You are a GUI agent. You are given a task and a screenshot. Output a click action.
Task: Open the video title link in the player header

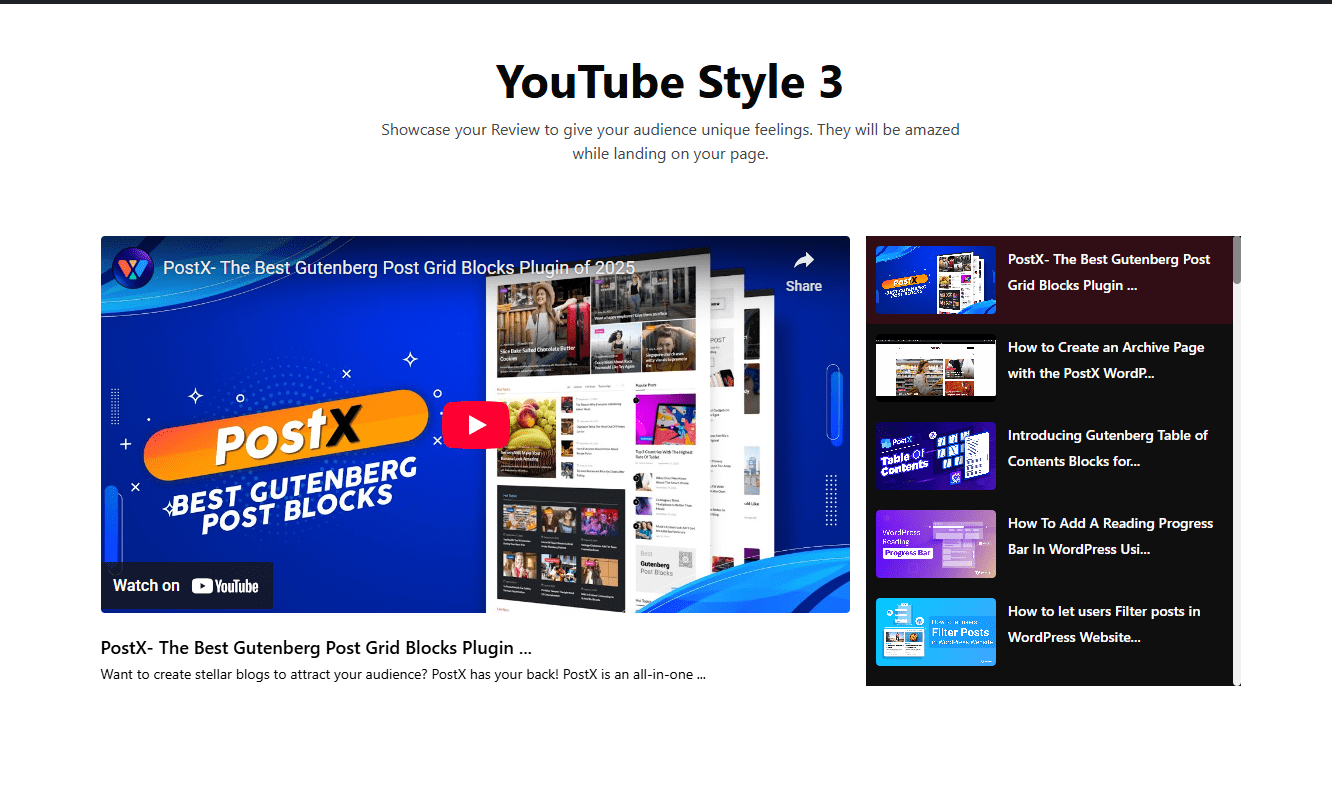point(398,267)
